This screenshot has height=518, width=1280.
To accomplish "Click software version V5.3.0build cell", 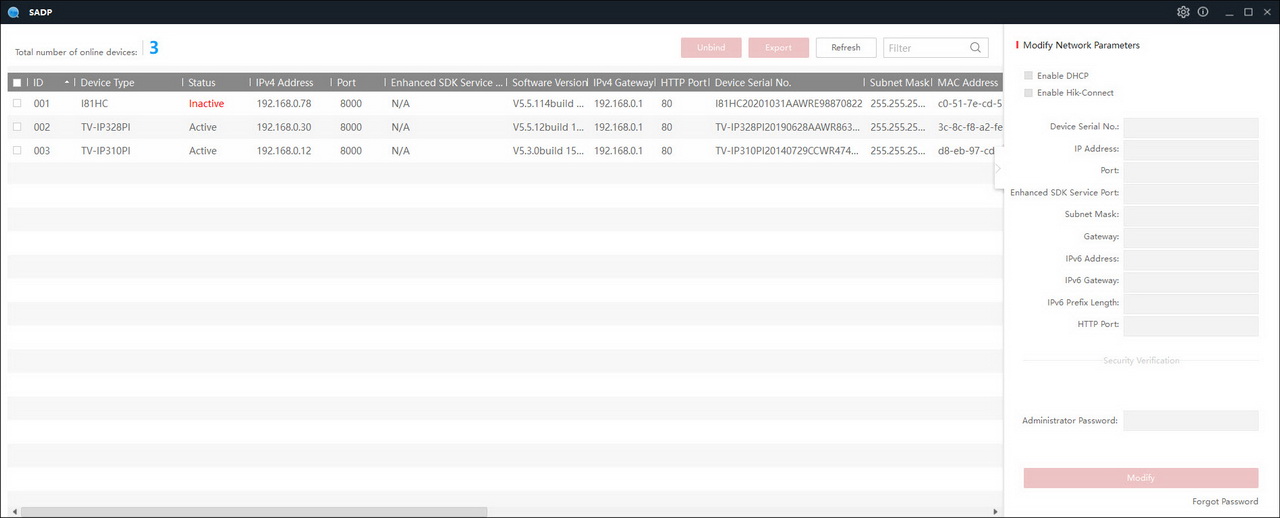I will (548, 151).
